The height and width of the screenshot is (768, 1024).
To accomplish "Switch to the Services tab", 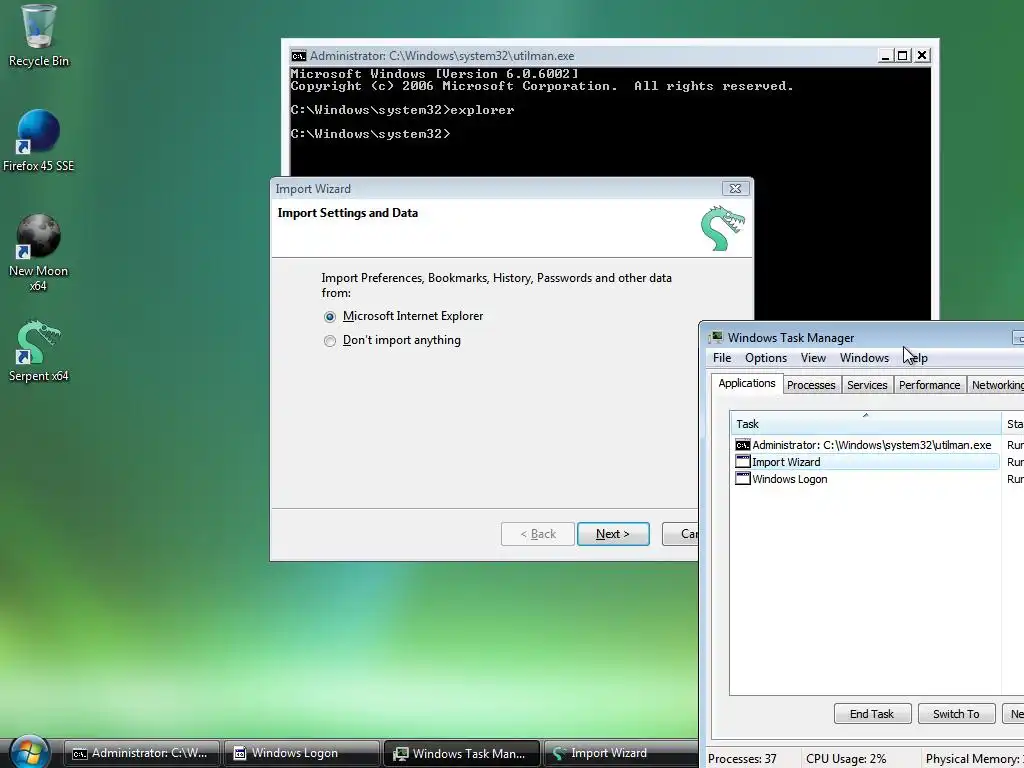I will [x=867, y=385].
